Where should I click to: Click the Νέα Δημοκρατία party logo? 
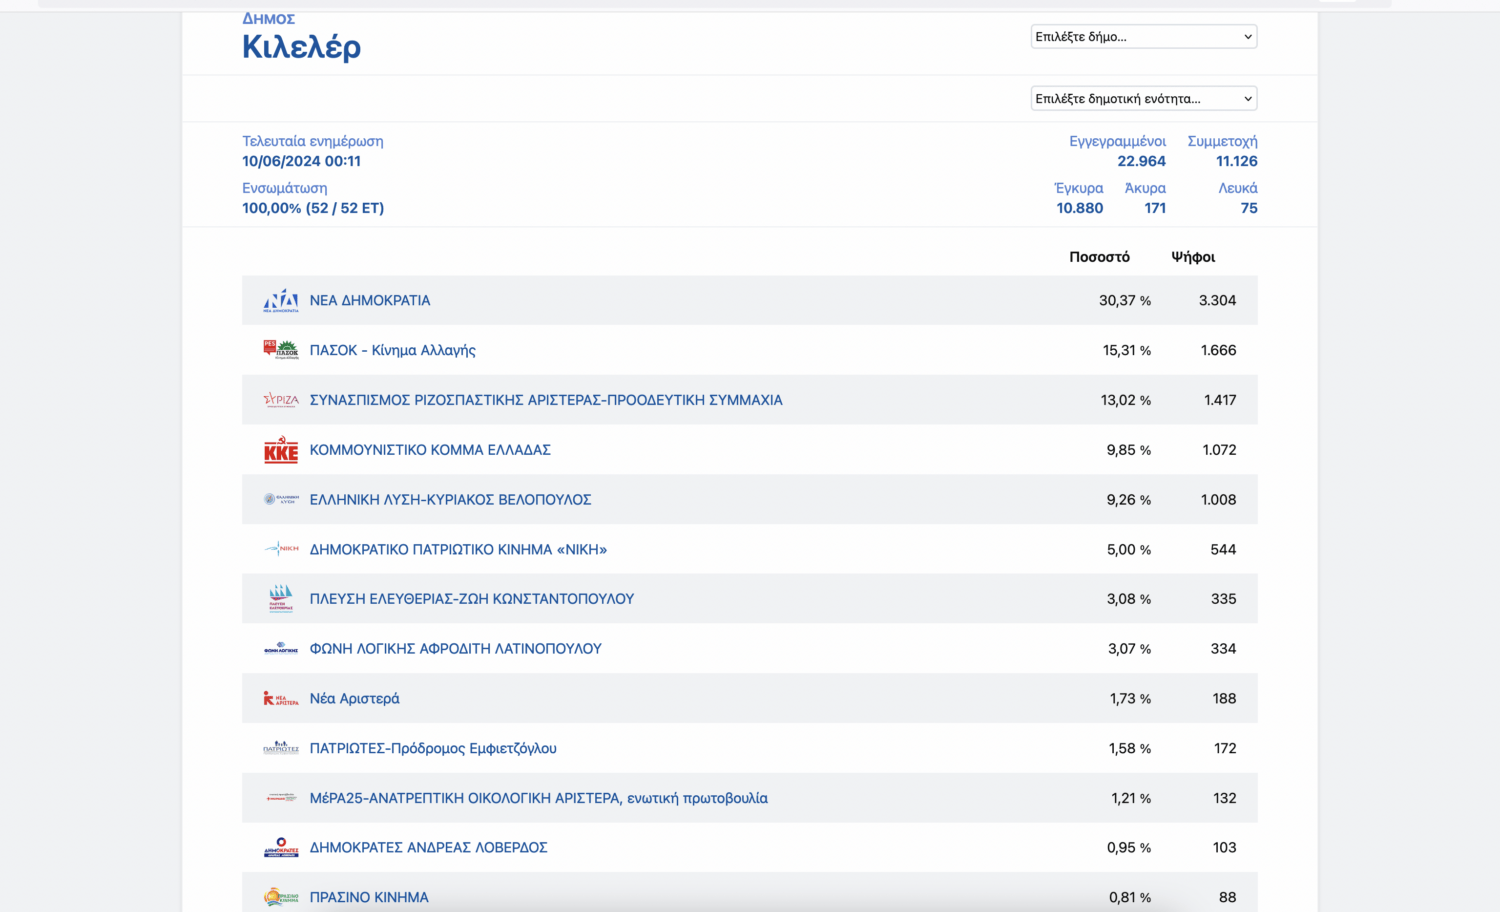click(281, 301)
